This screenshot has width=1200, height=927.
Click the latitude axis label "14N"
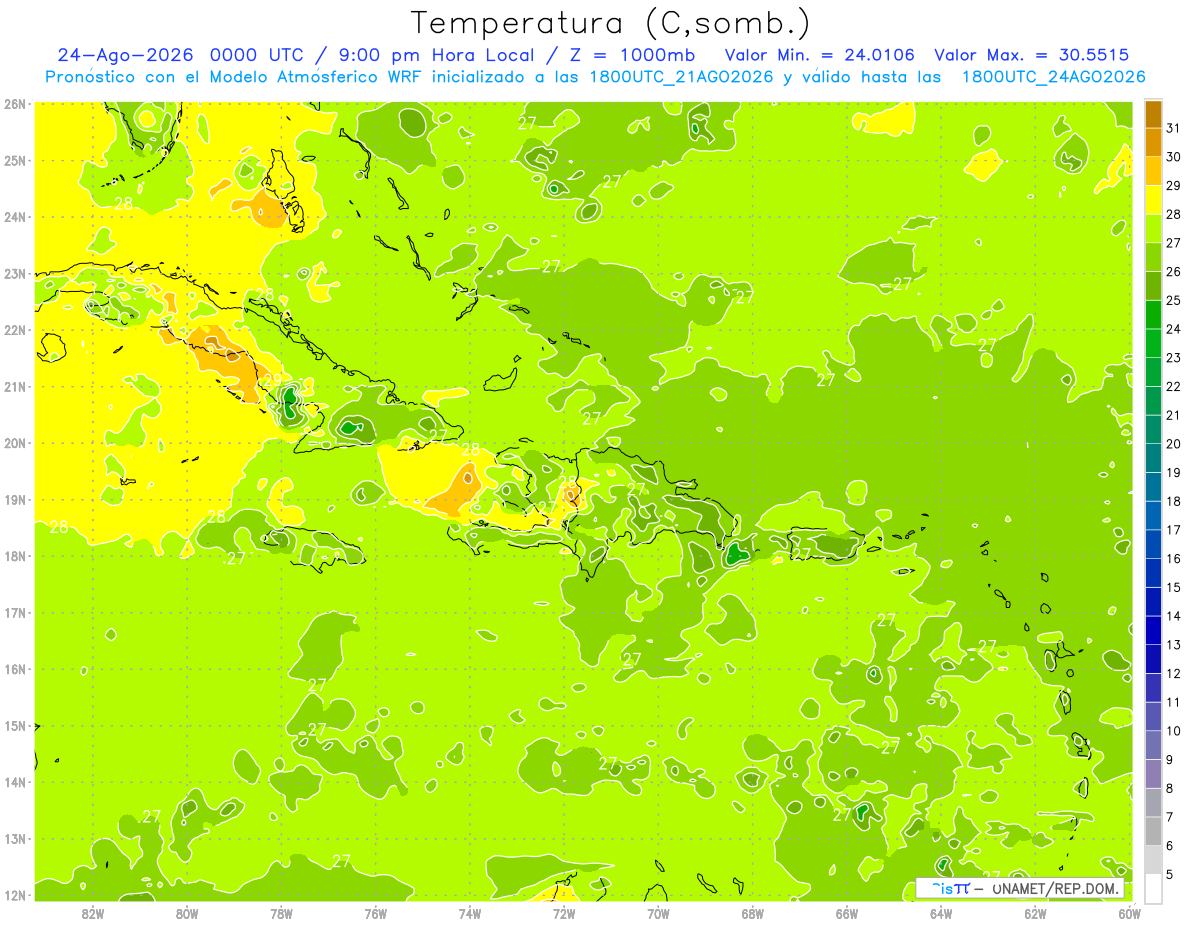click(x=14, y=782)
